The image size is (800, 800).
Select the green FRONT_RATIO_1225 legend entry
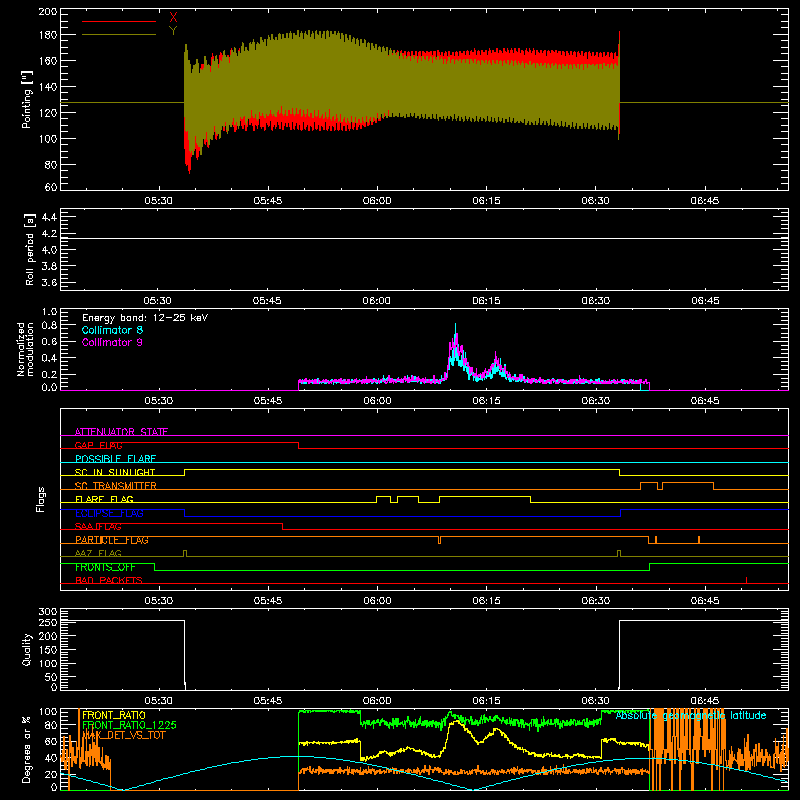pos(129,725)
